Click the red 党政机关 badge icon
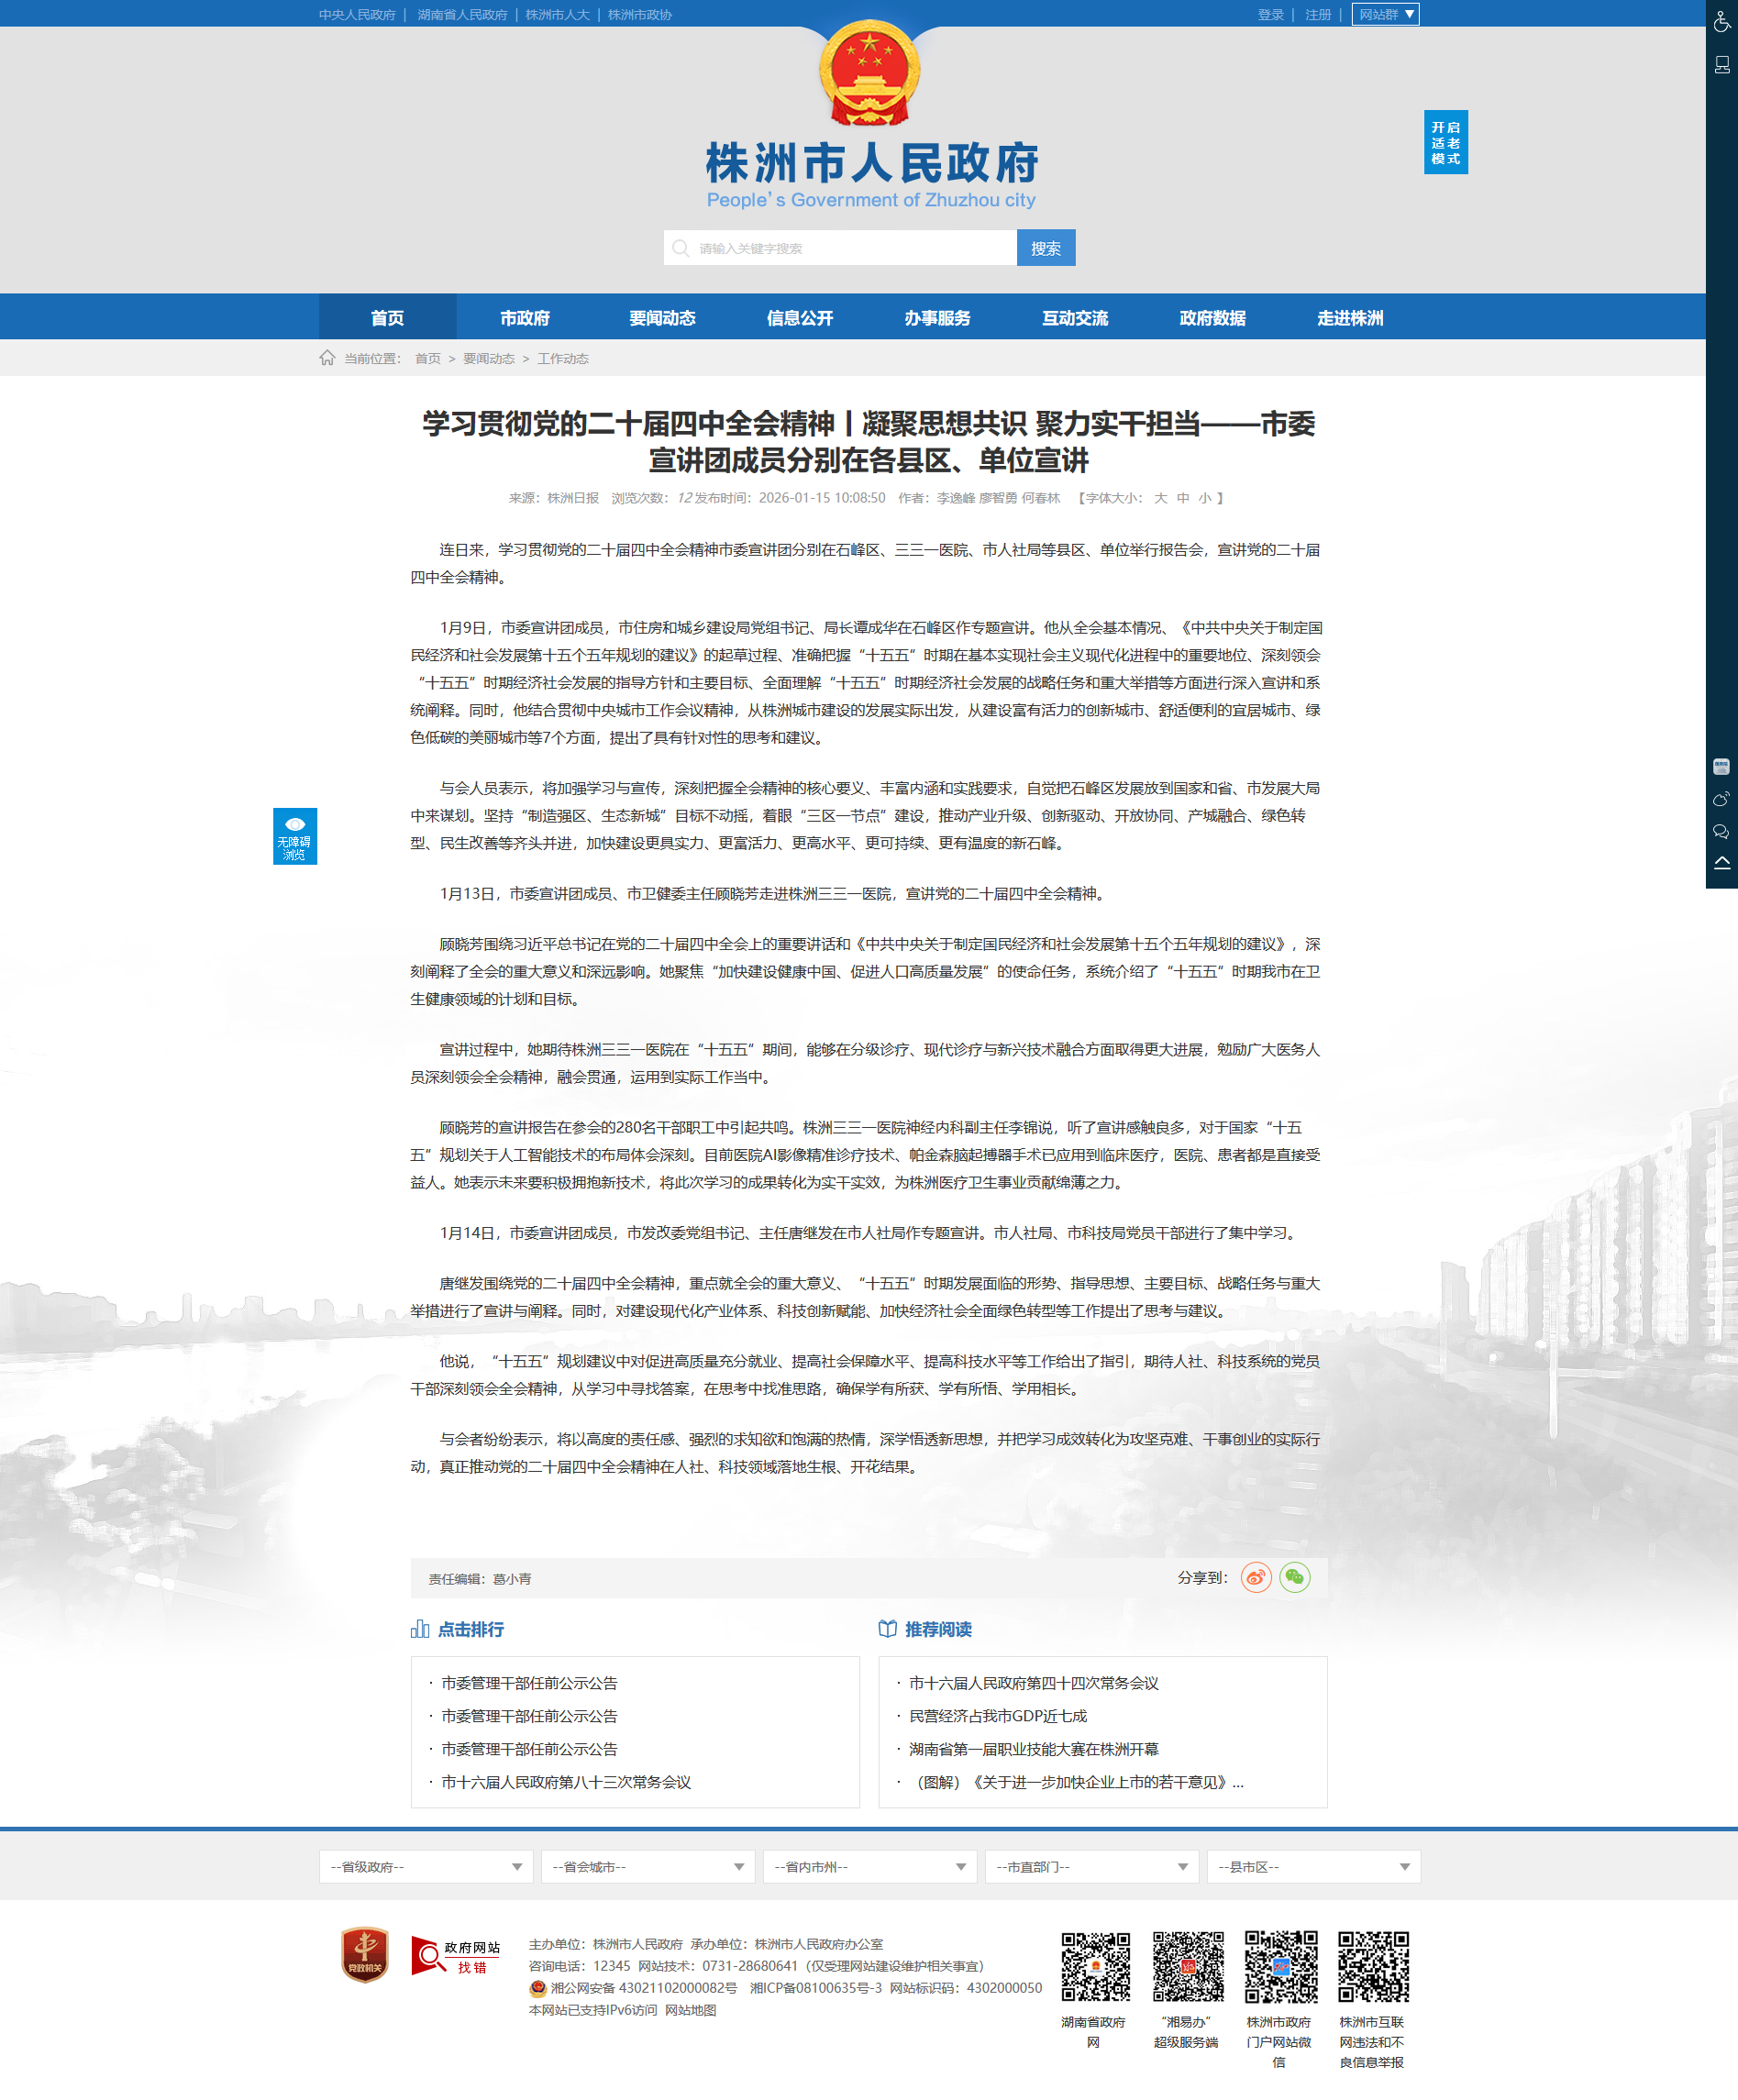The height and width of the screenshot is (2100, 1738). (365, 1954)
